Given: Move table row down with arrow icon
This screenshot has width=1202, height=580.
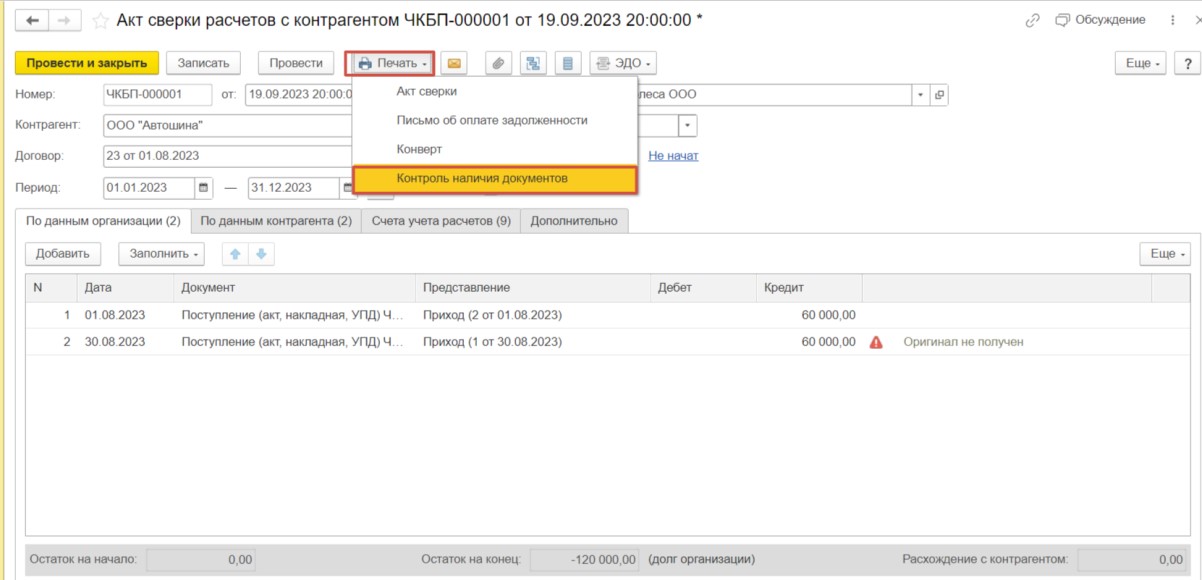Looking at the screenshot, I should tap(261, 254).
